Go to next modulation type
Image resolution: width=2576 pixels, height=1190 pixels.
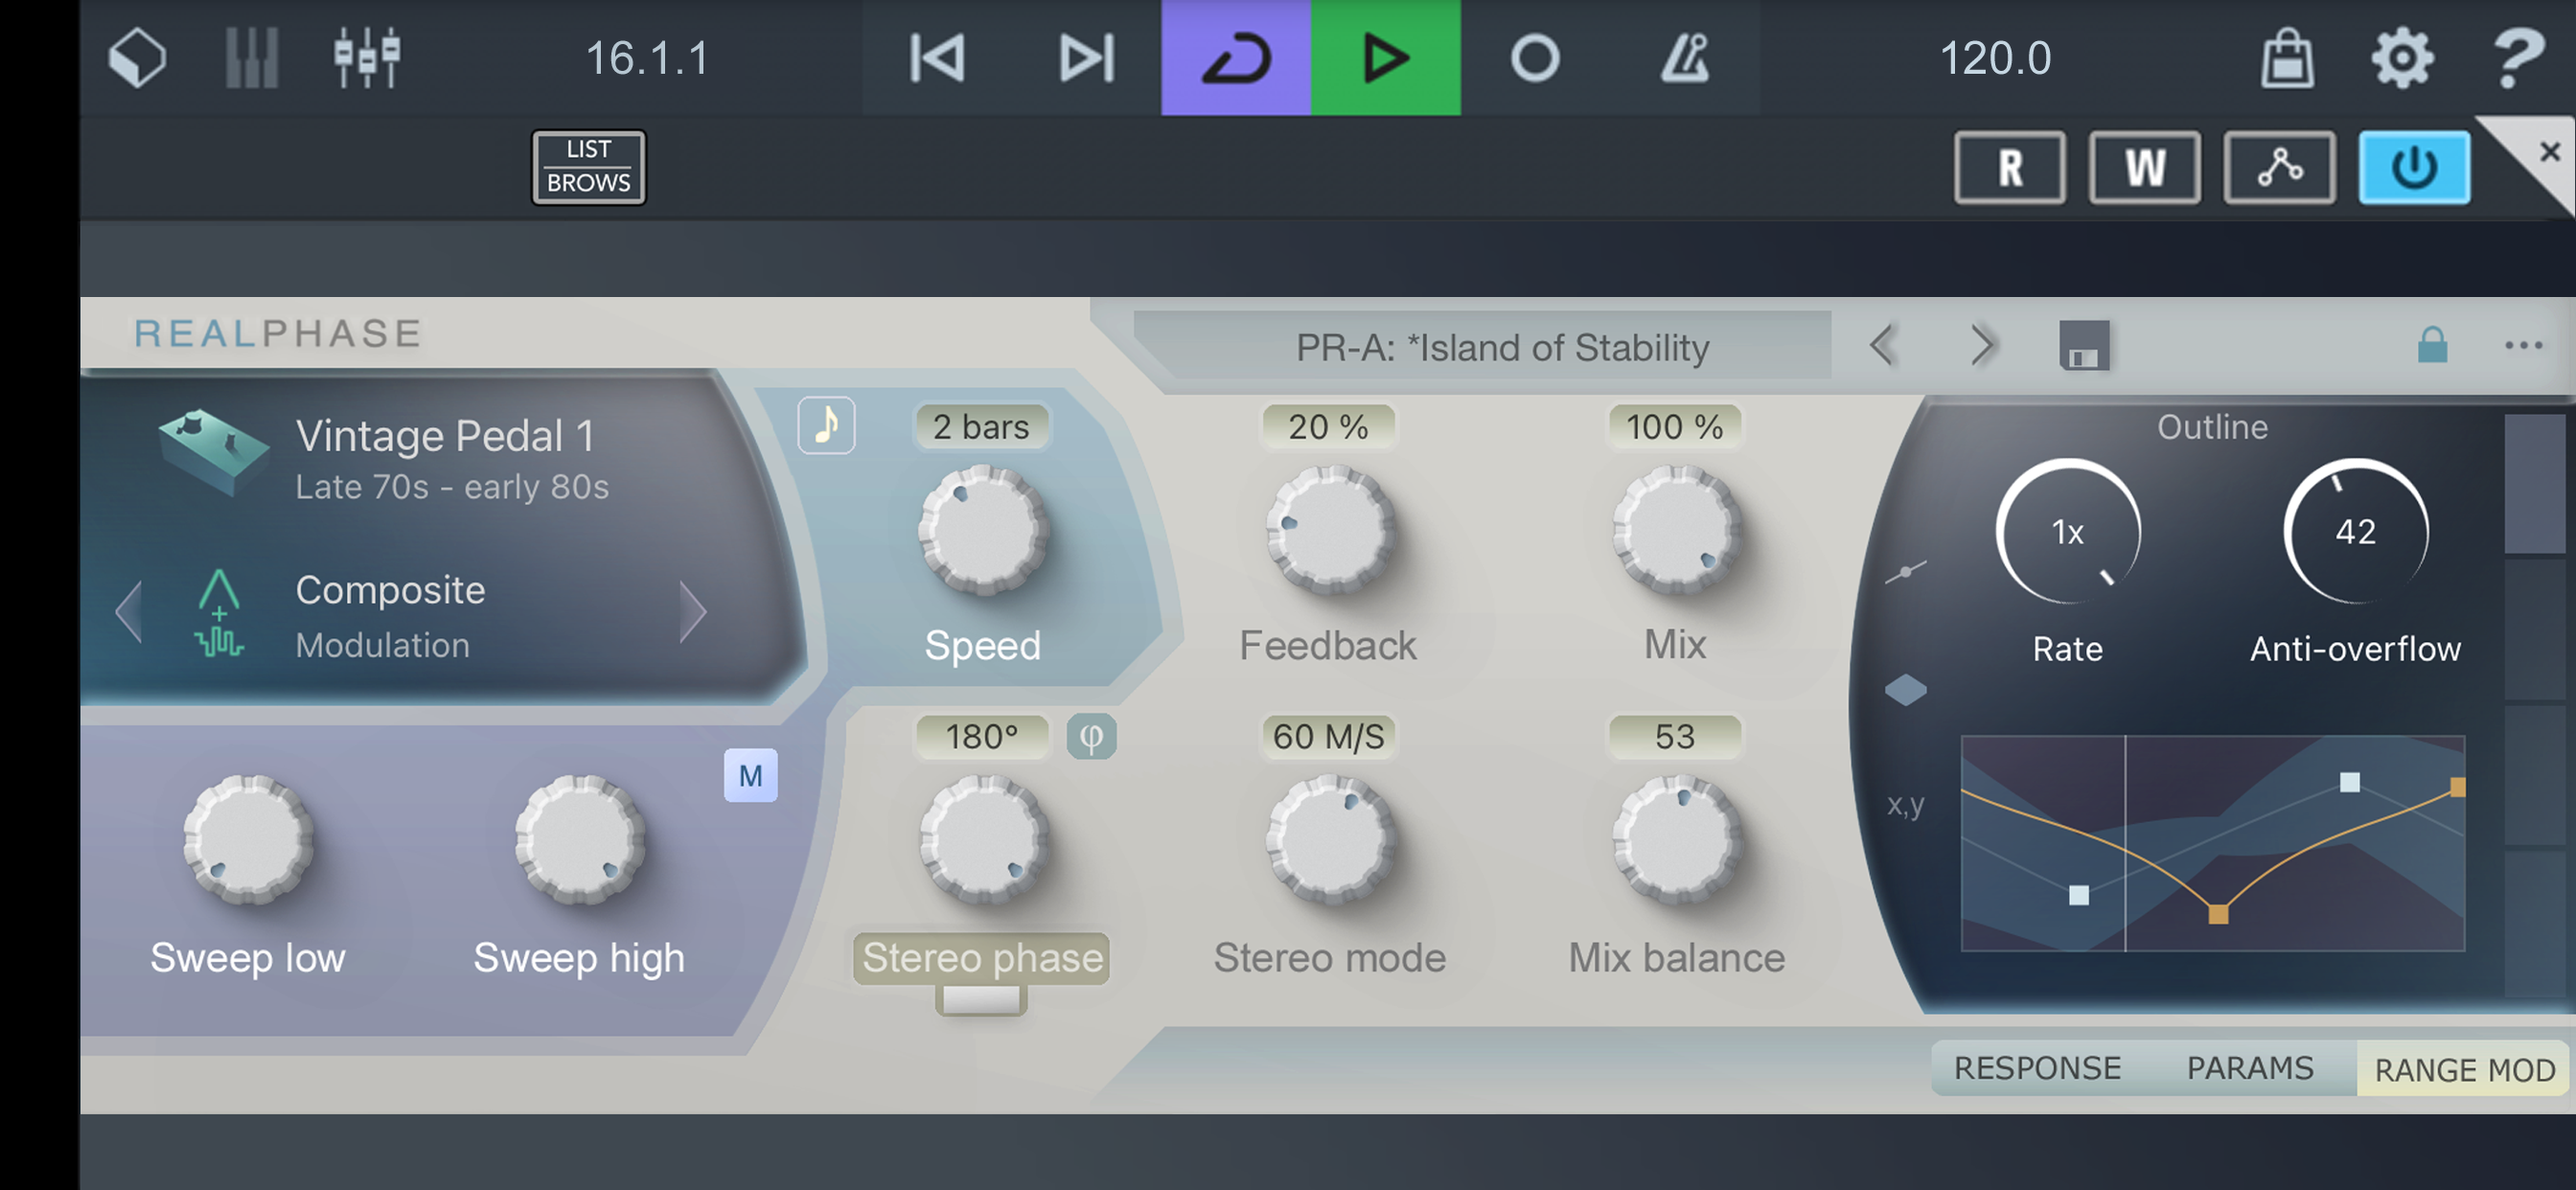point(692,611)
